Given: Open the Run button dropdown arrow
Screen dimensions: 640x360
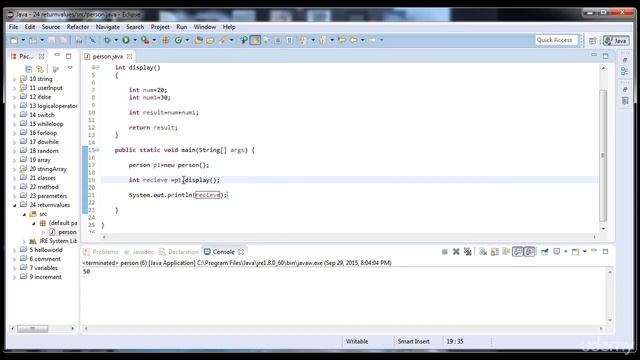Looking at the screenshot, I should pos(135,40).
